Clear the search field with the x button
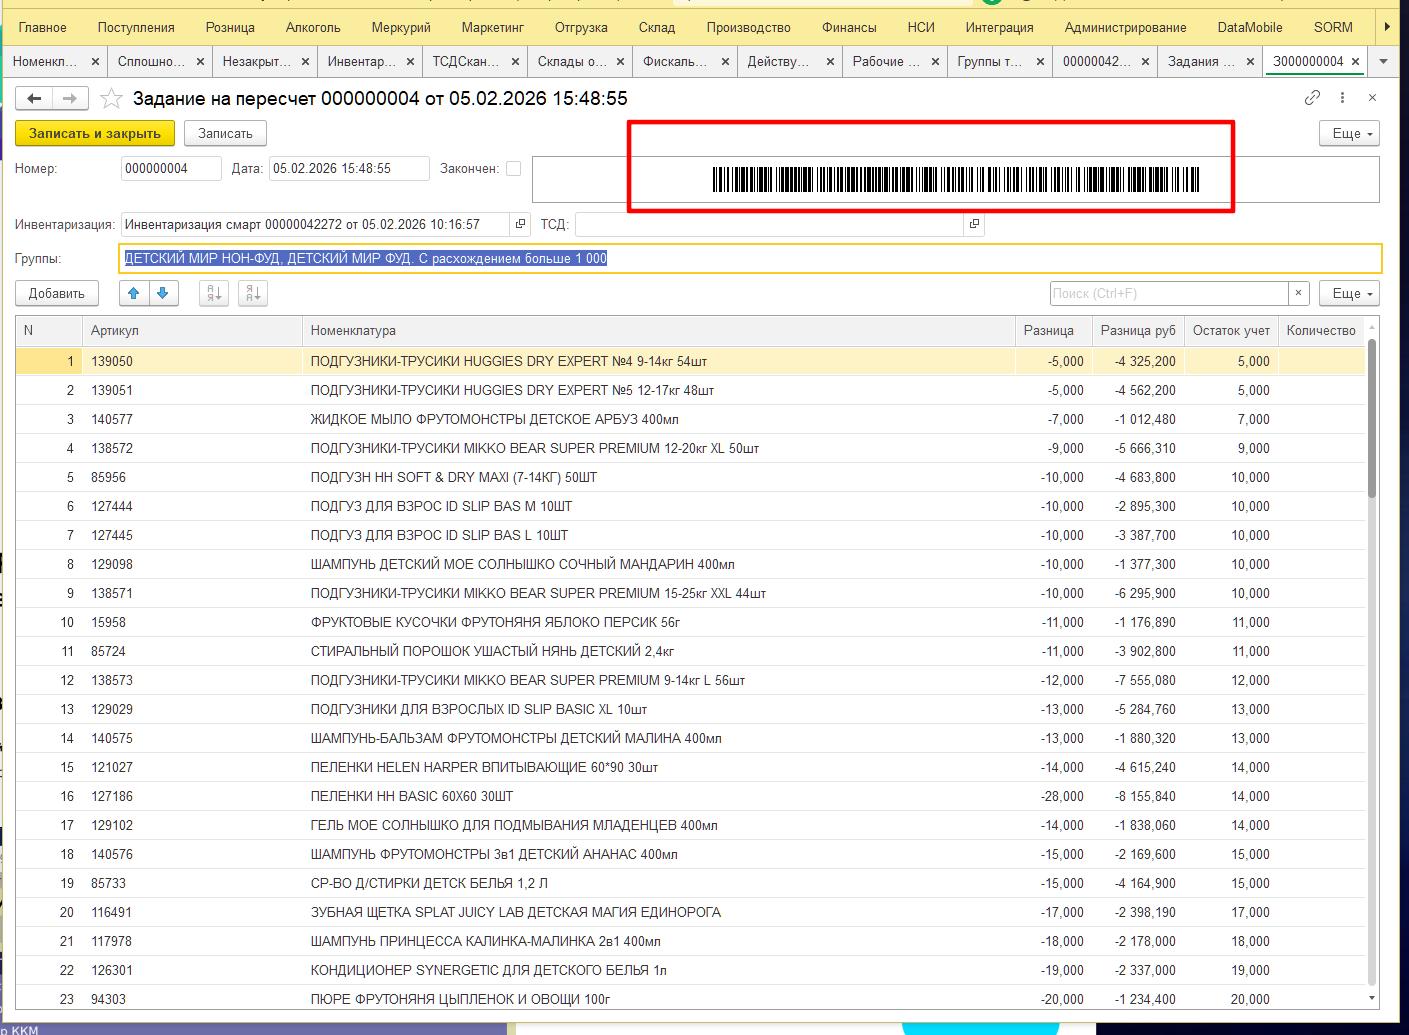This screenshot has width=1409, height=1035. pyautogui.click(x=1298, y=293)
